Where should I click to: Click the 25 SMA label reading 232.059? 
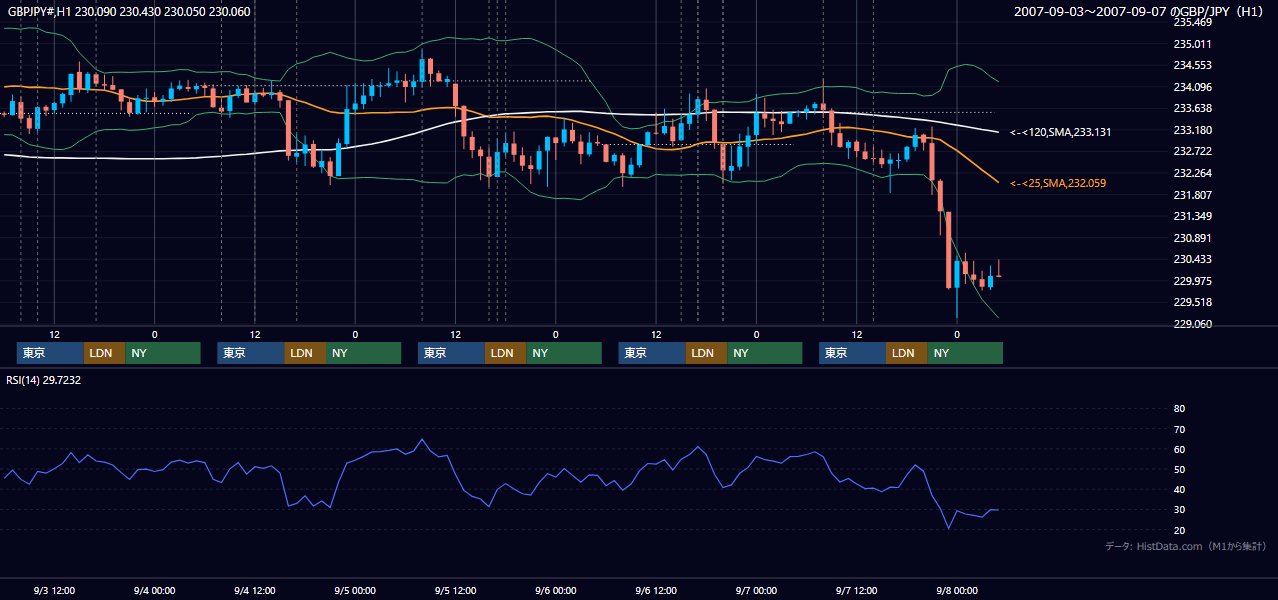pyautogui.click(x=1058, y=184)
